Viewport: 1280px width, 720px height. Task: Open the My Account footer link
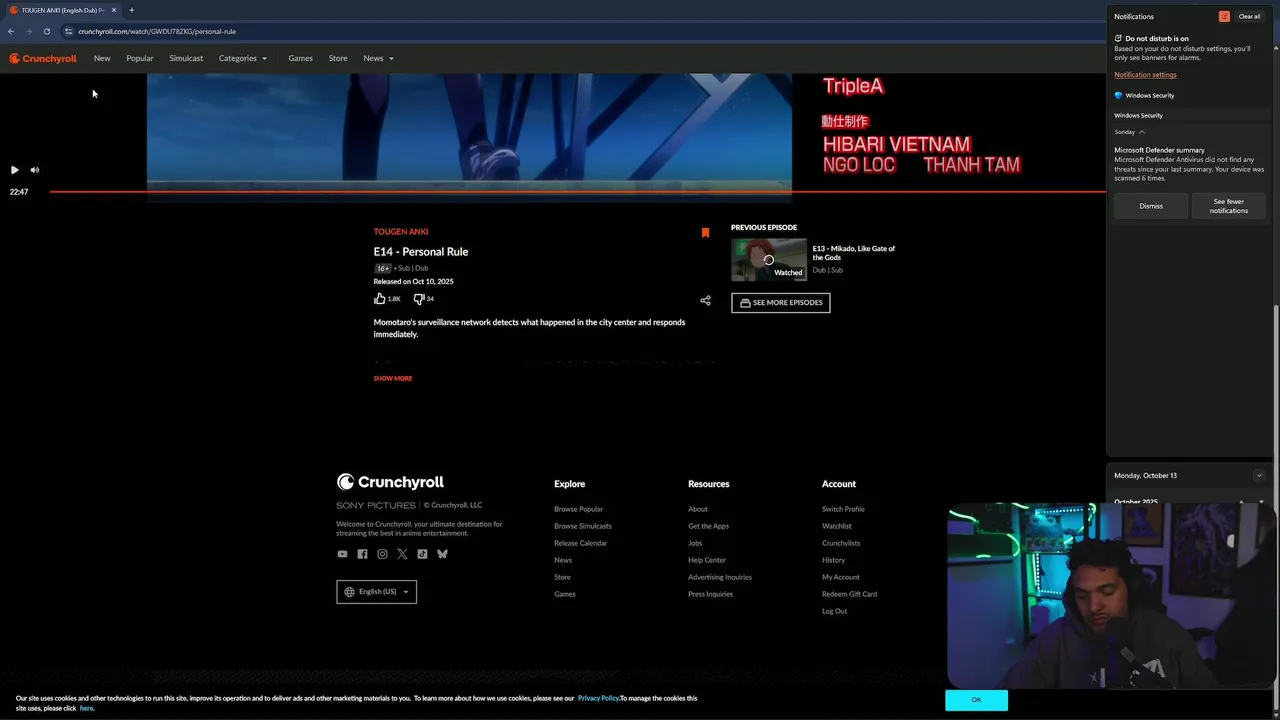[x=840, y=577]
